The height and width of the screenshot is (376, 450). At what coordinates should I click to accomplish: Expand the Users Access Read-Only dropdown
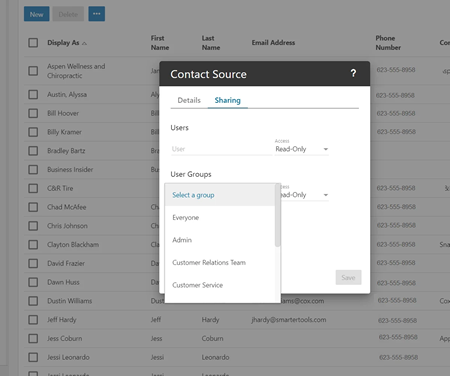[x=302, y=149]
